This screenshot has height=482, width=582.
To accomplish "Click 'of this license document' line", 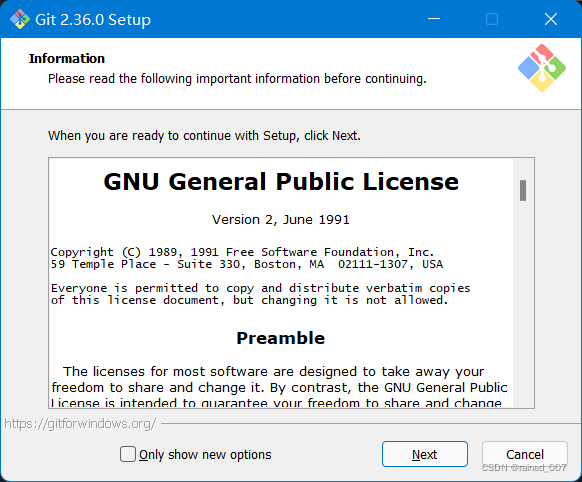I will tap(249, 300).
